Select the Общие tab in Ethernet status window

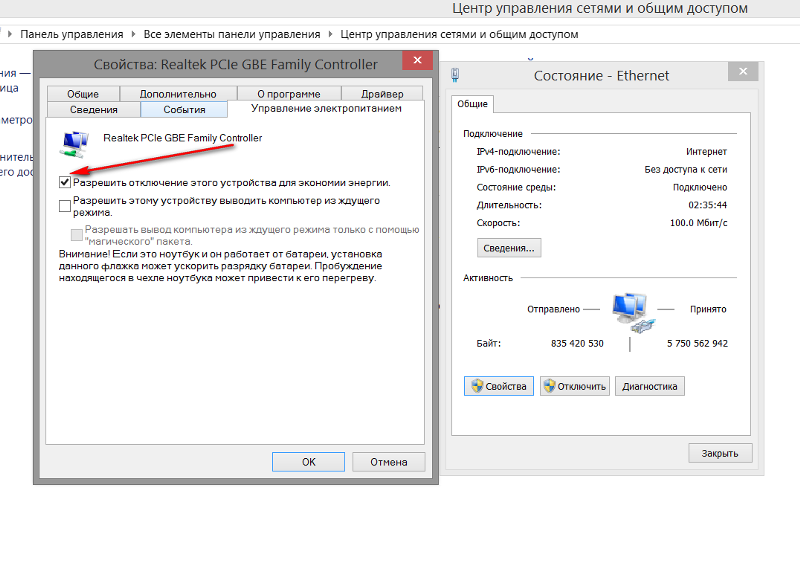click(x=472, y=104)
